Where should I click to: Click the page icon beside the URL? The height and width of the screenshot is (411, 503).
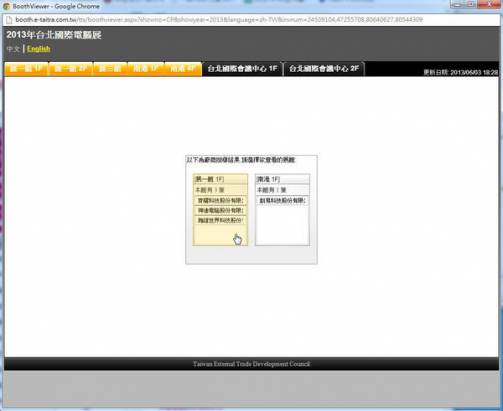[9, 20]
